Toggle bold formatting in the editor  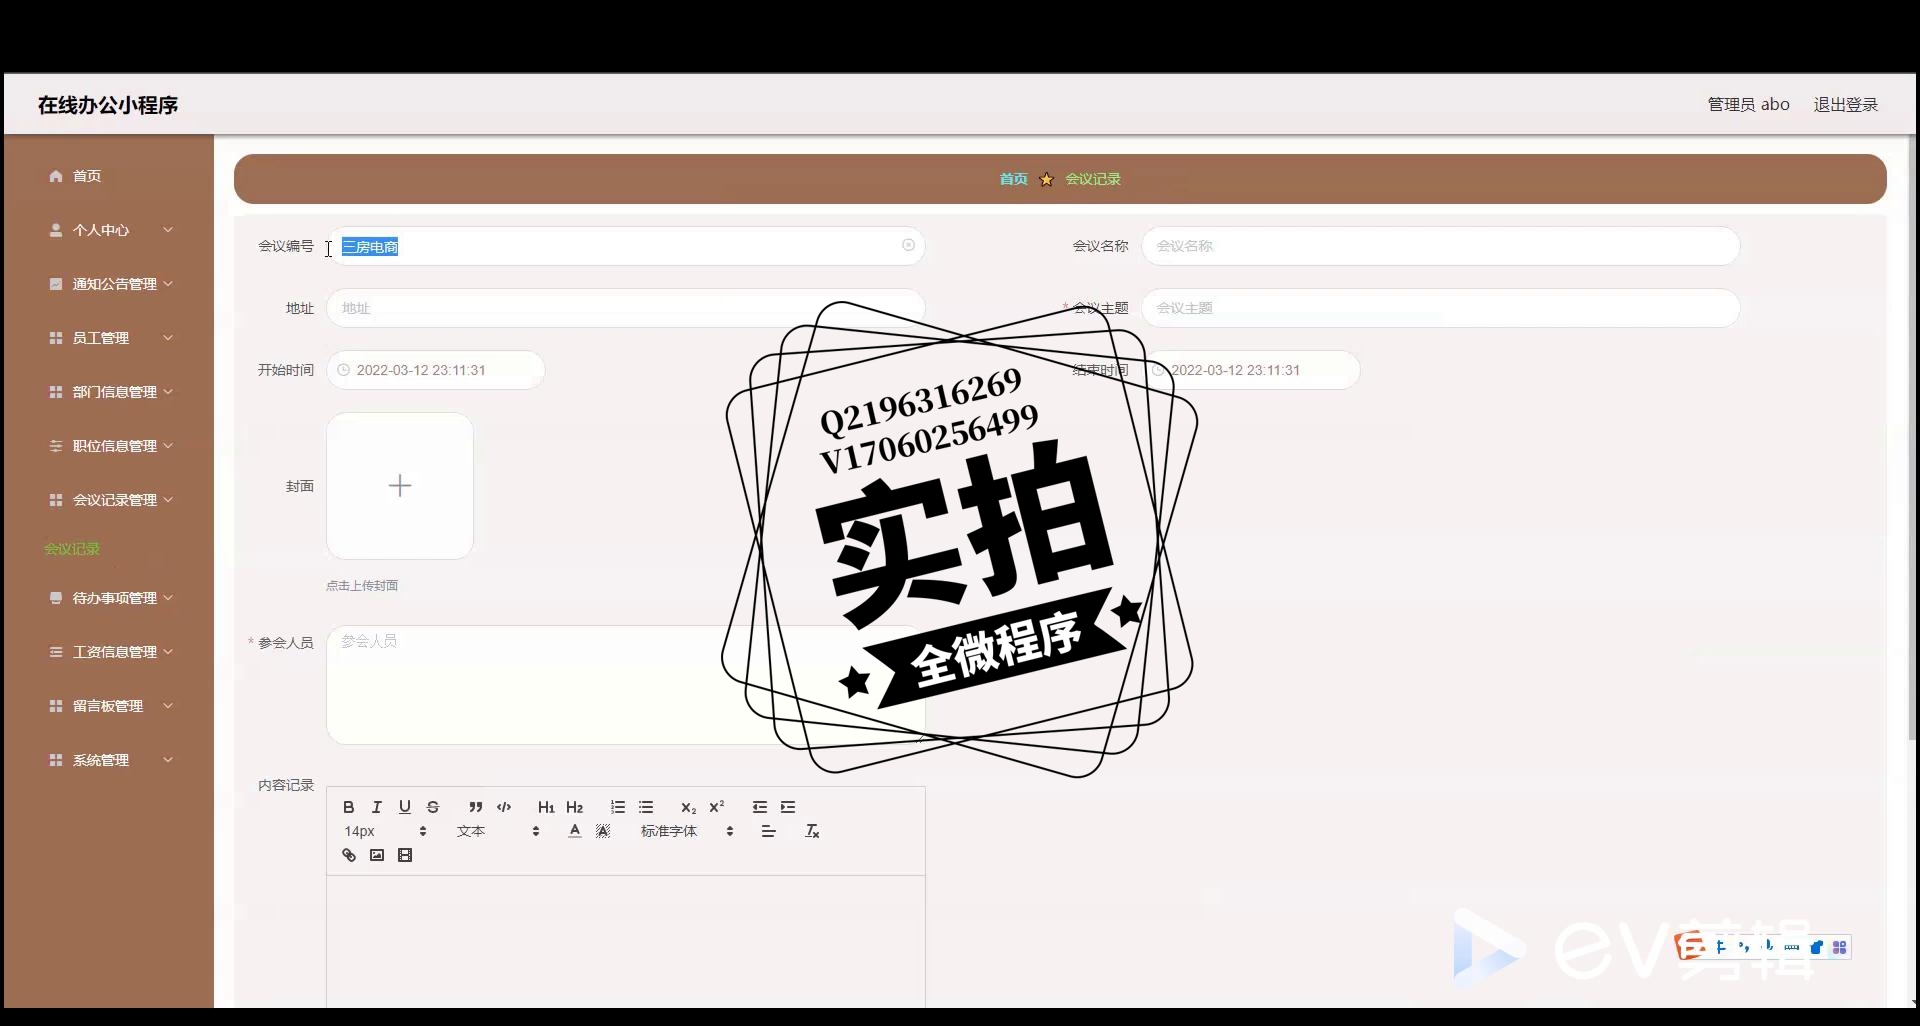point(348,807)
